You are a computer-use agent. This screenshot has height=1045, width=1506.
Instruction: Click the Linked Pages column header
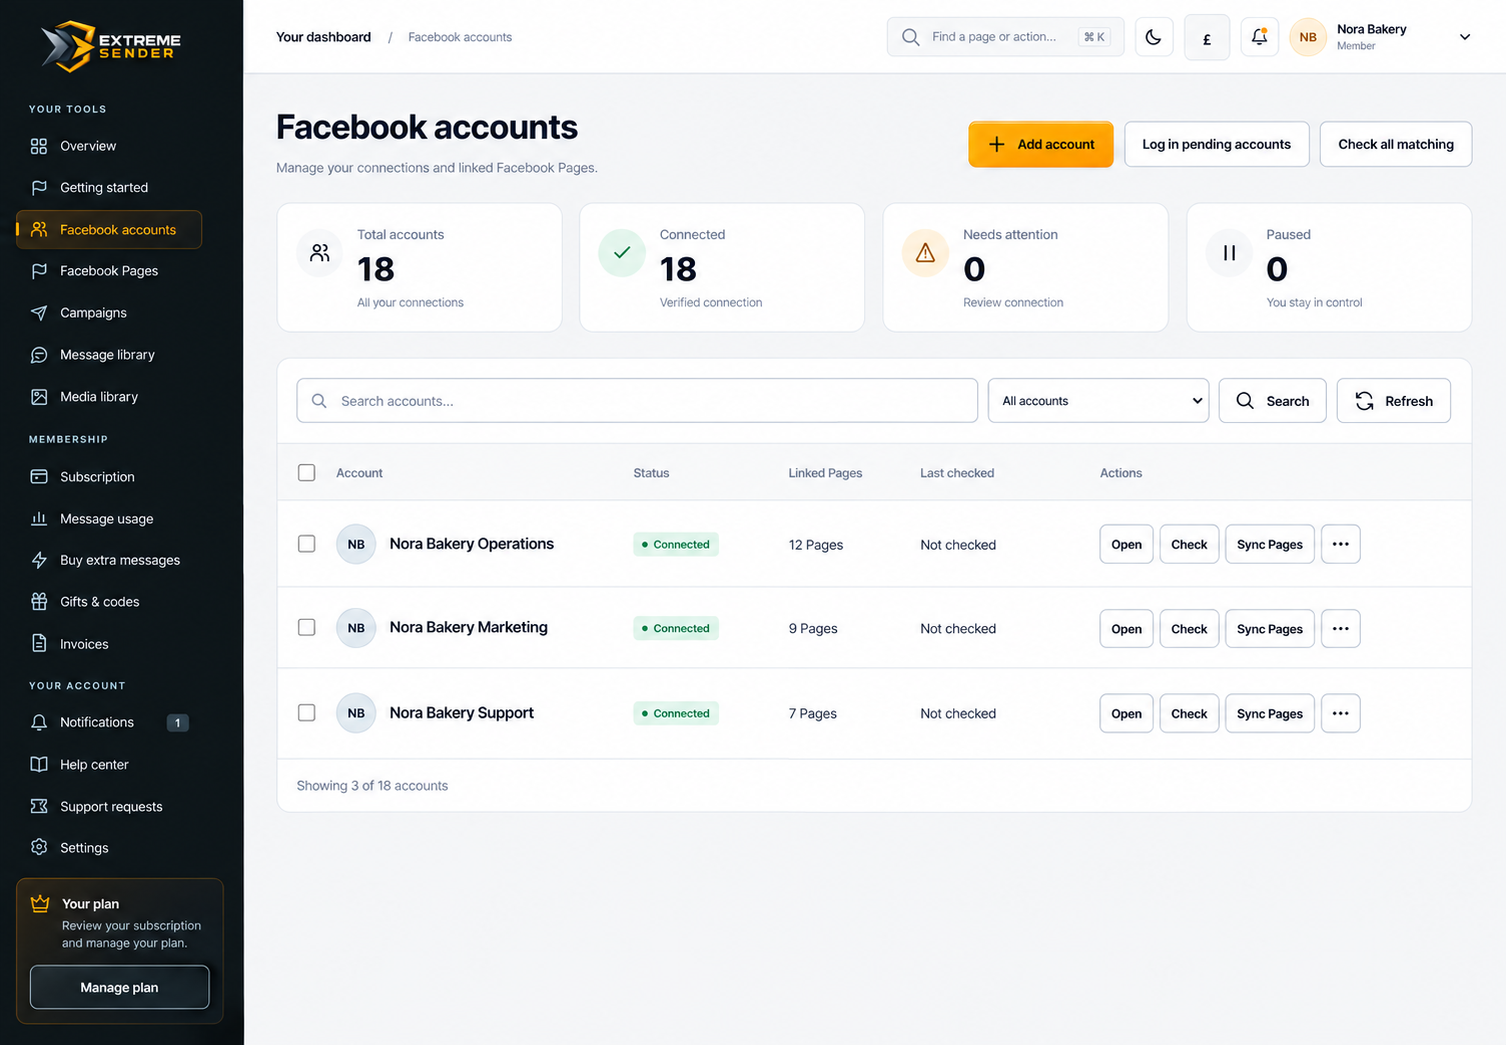pyautogui.click(x=825, y=473)
